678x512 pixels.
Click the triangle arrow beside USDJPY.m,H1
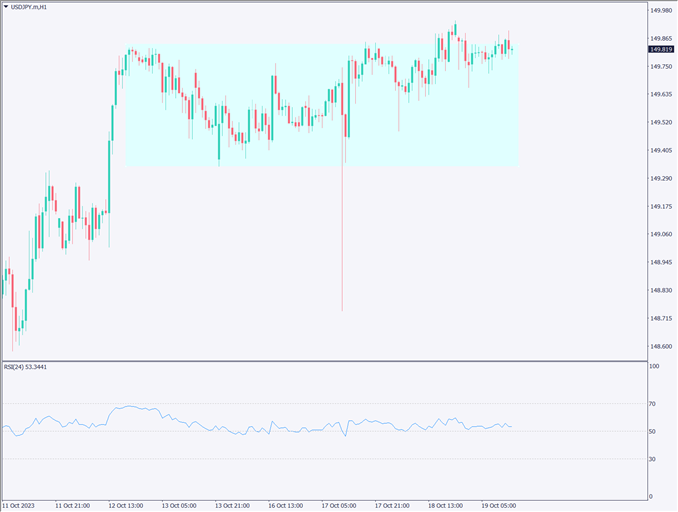pos(5,7)
